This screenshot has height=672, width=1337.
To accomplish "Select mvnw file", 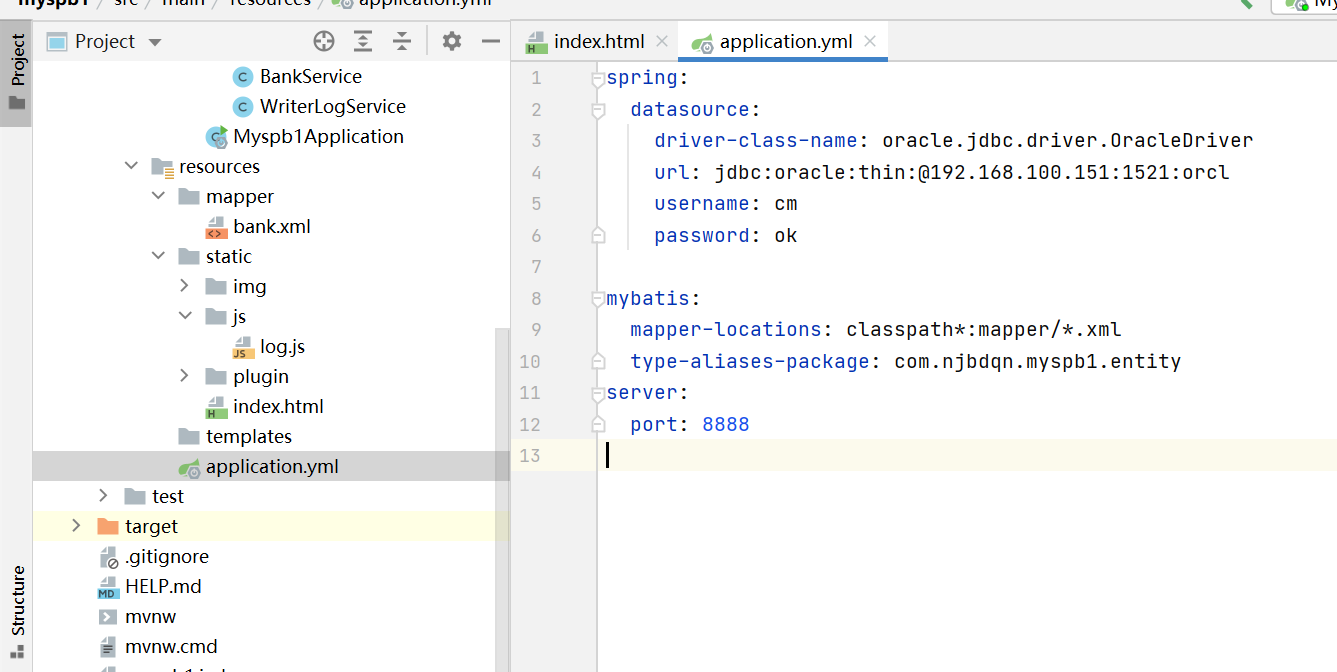I will point(151,616).
